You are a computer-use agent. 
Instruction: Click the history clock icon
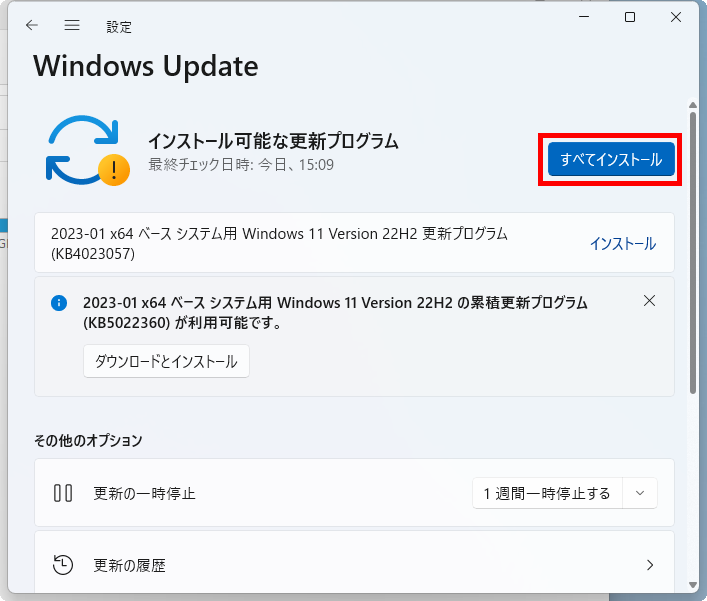click(63, 565)
